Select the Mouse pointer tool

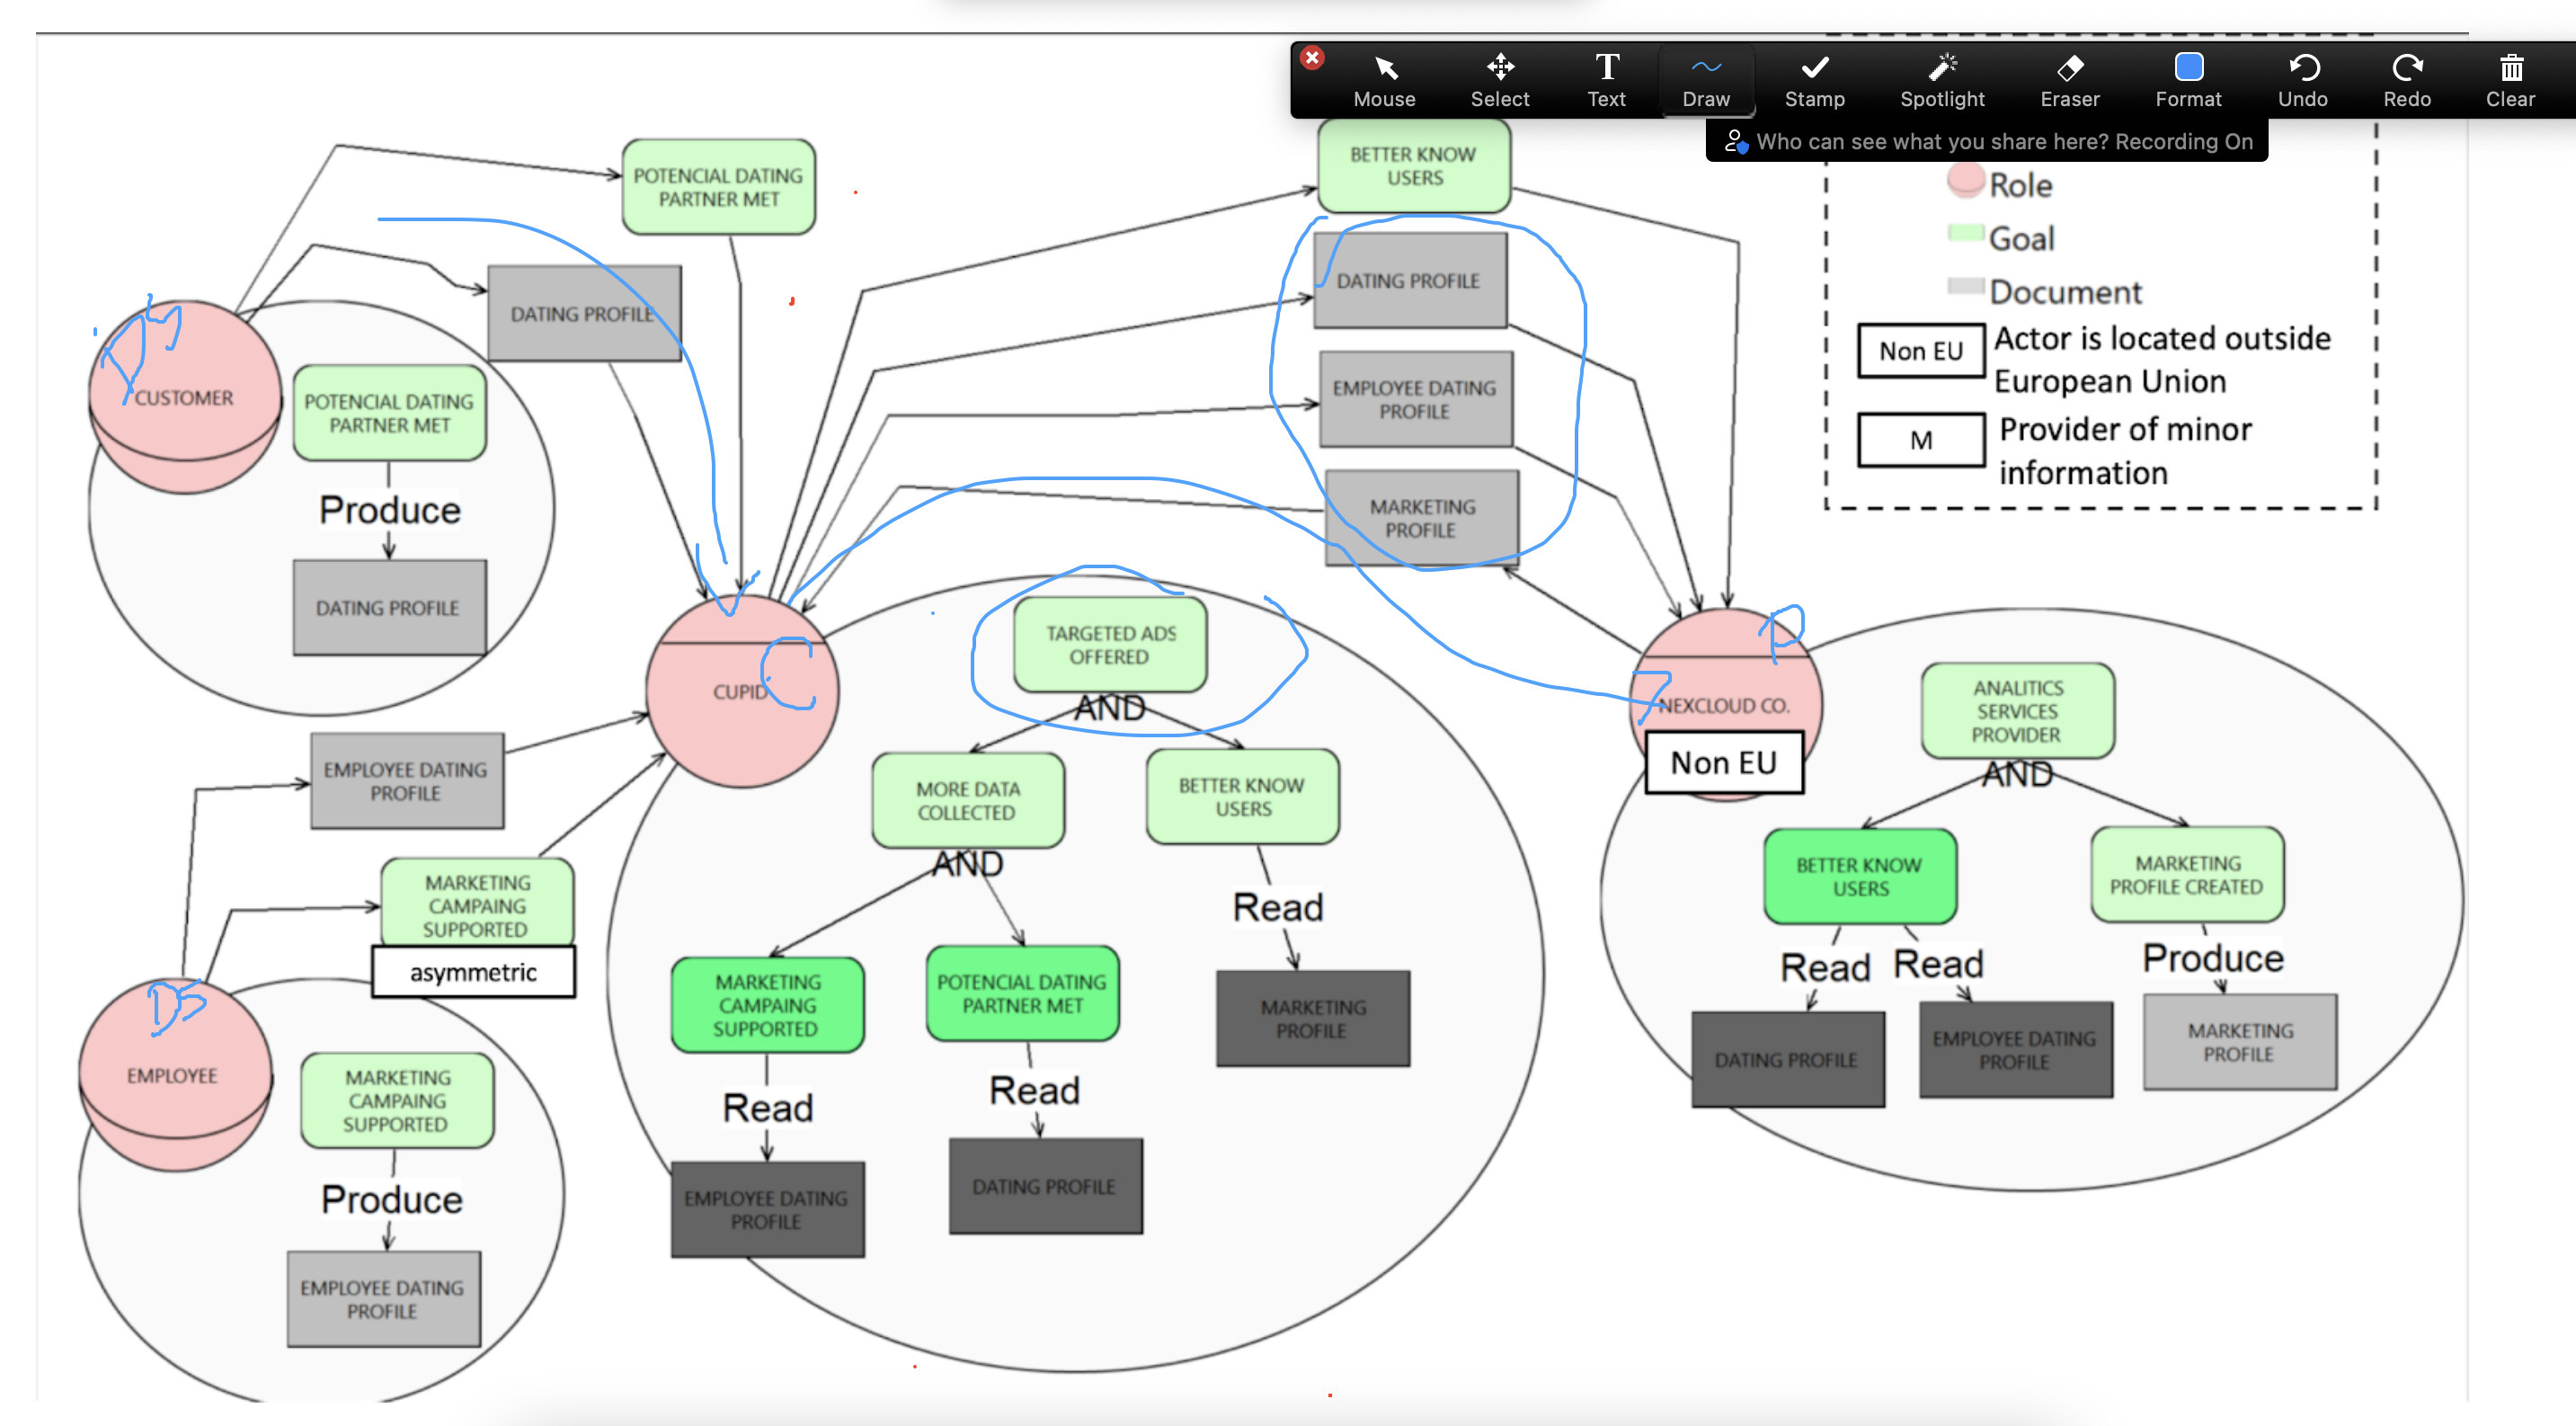(1384, 80)
